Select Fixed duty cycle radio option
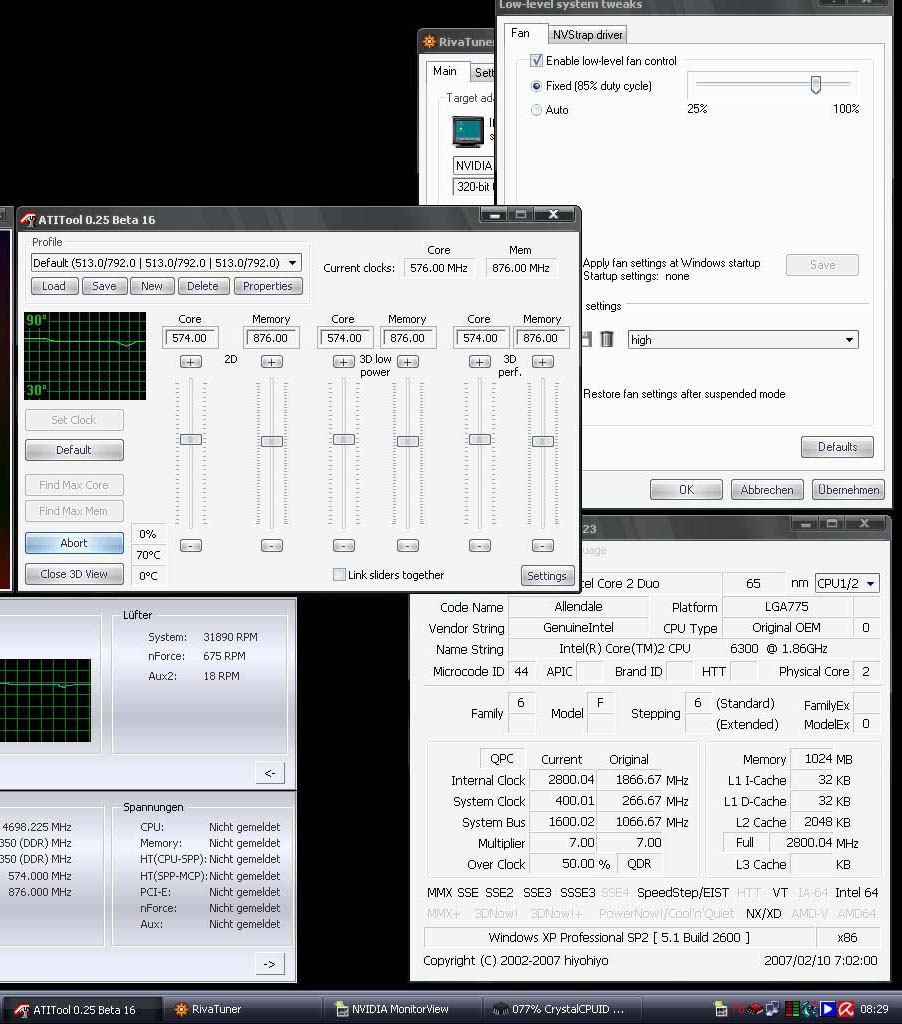902x1024 pixels. point(536,86)
